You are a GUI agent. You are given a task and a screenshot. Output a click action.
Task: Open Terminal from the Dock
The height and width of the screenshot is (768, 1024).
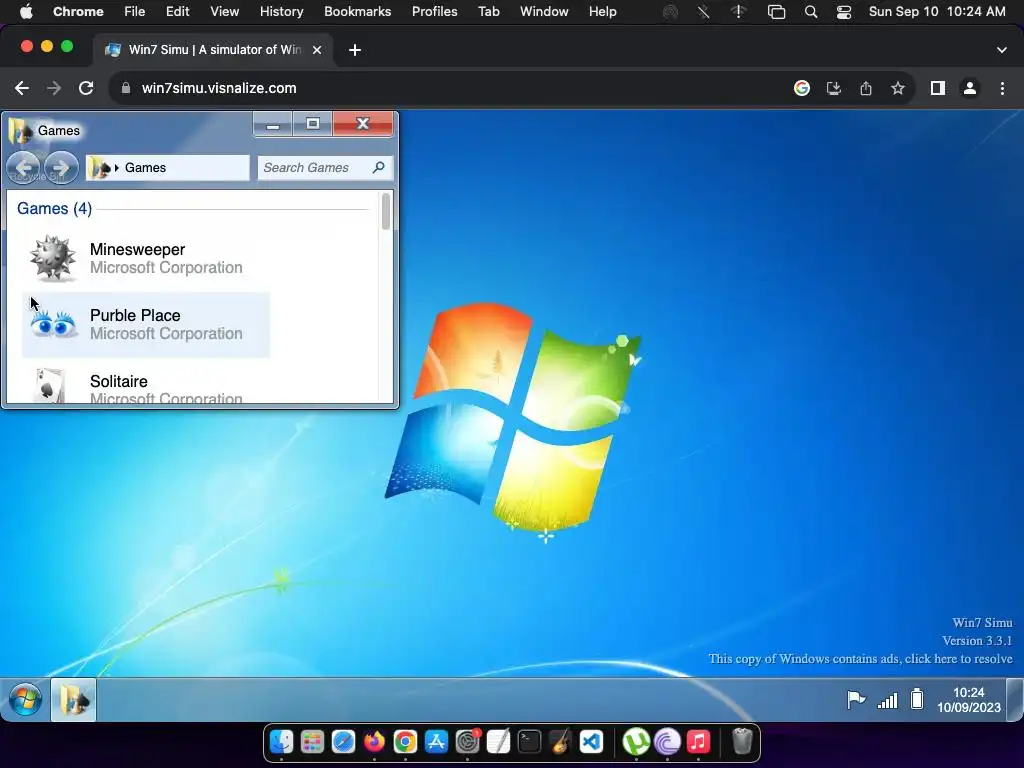[x=529, y=742]
